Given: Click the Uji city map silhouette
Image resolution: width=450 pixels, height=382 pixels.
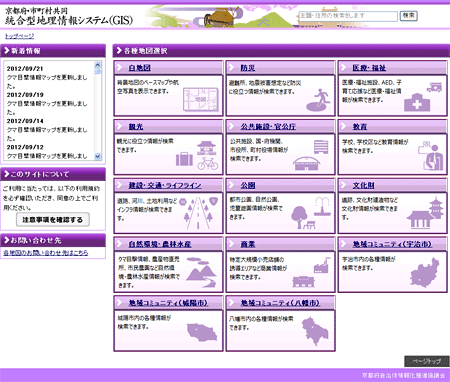Looking at the screenshot, I should tap(425, 273).
